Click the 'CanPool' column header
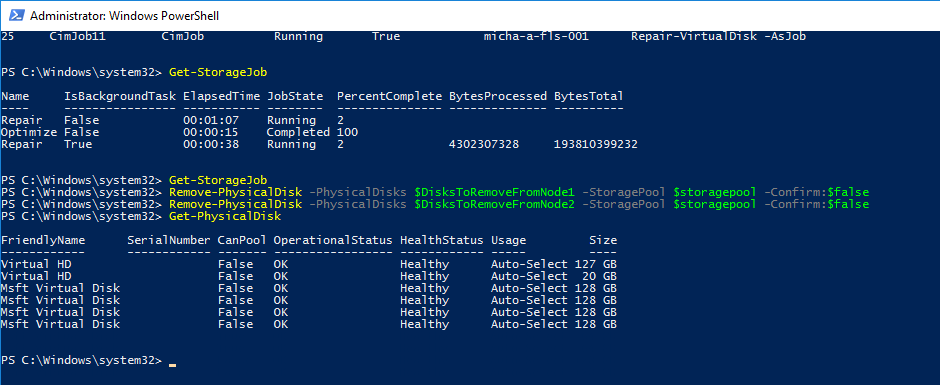The width and height of the screenshot is (940, 385). [x=242, y=240]
